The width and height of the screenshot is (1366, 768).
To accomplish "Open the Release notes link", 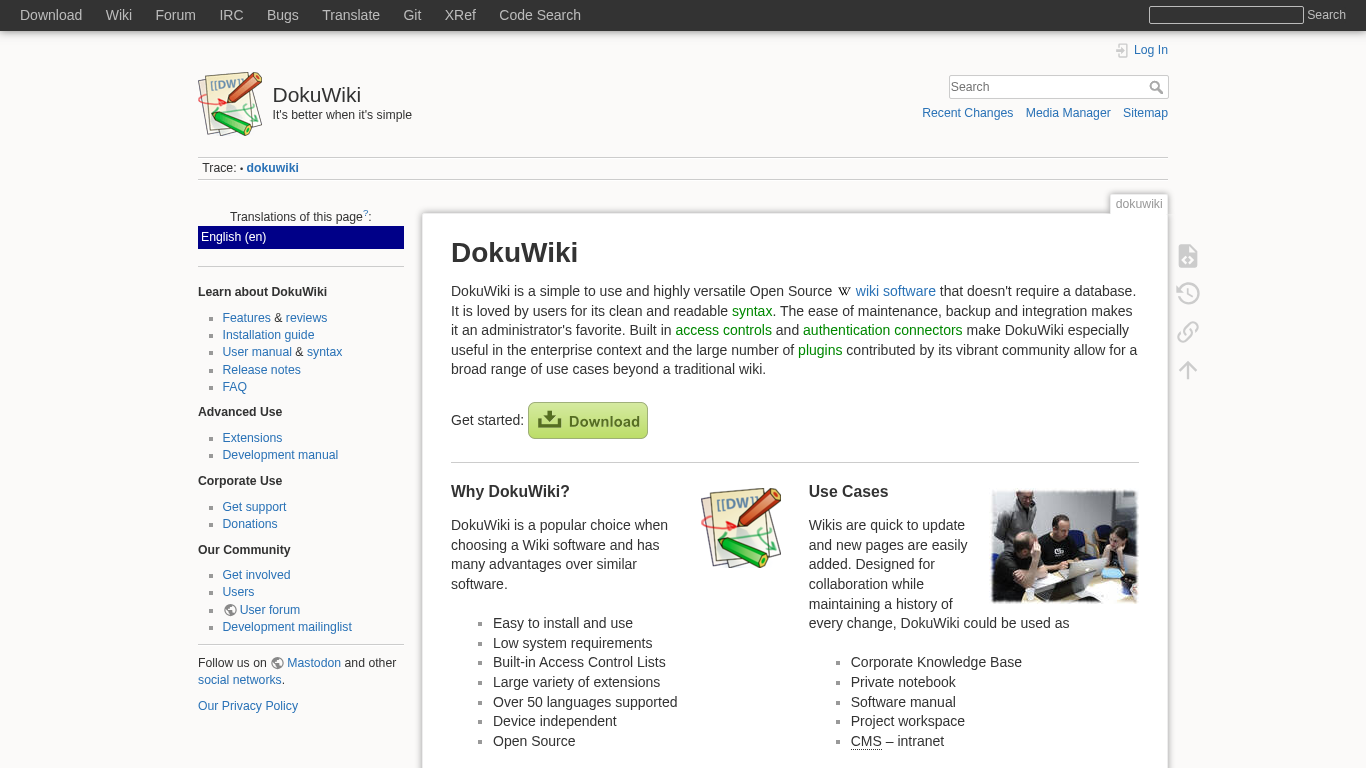I will click(261, 370).
